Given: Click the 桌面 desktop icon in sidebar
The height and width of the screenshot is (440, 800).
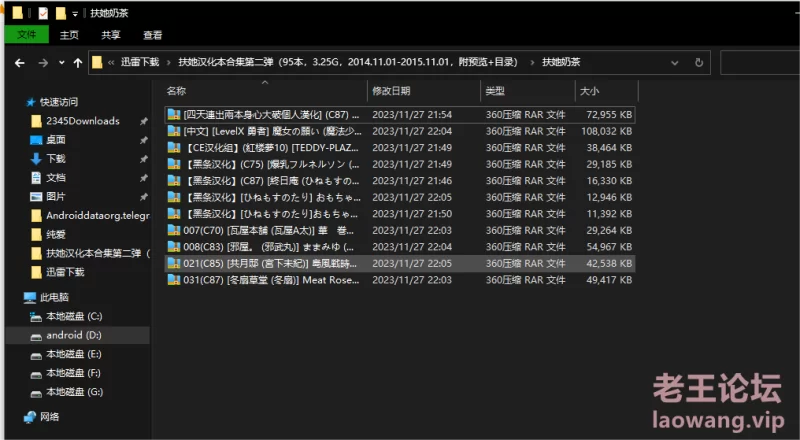Looking at the screenshot, I should (36, 140).
